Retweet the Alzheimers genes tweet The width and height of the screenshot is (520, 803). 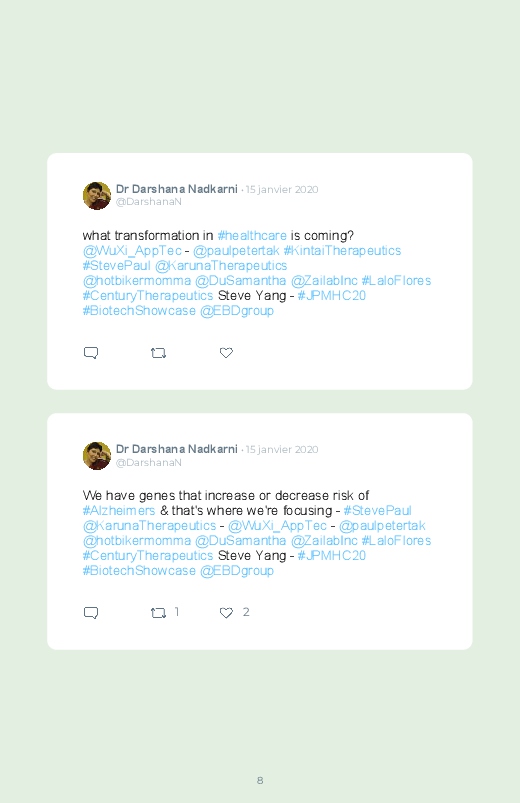click(x=158, y=612)
